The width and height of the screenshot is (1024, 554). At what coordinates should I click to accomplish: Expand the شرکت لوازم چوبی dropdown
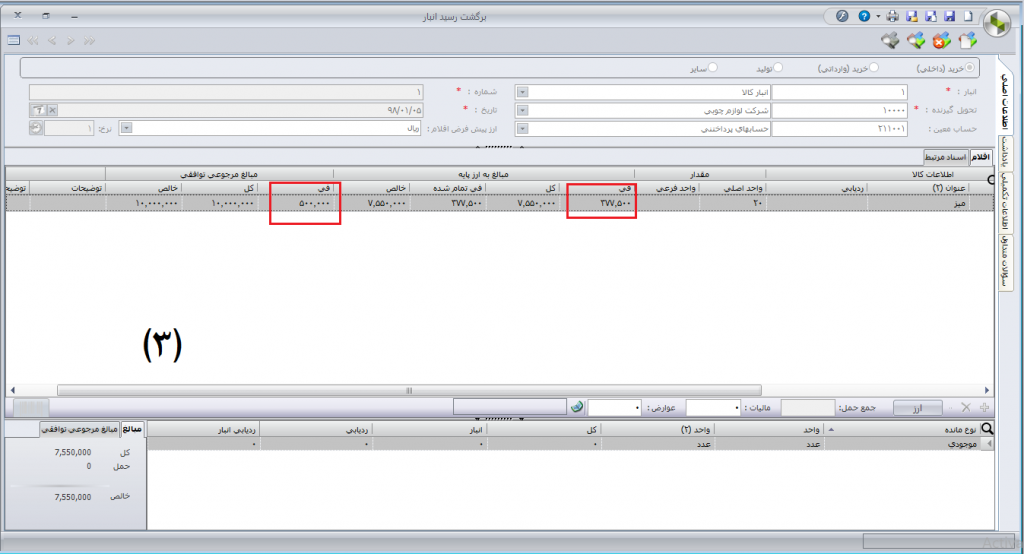522,110
